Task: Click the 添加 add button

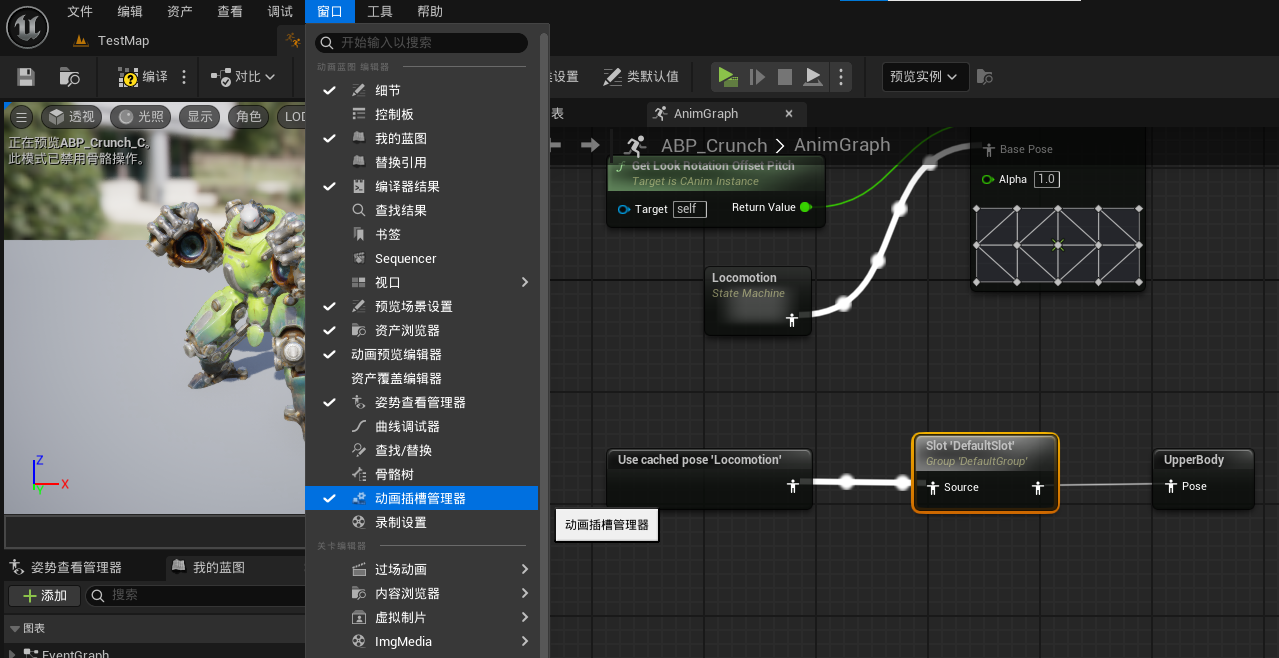Action: (44, 595)
